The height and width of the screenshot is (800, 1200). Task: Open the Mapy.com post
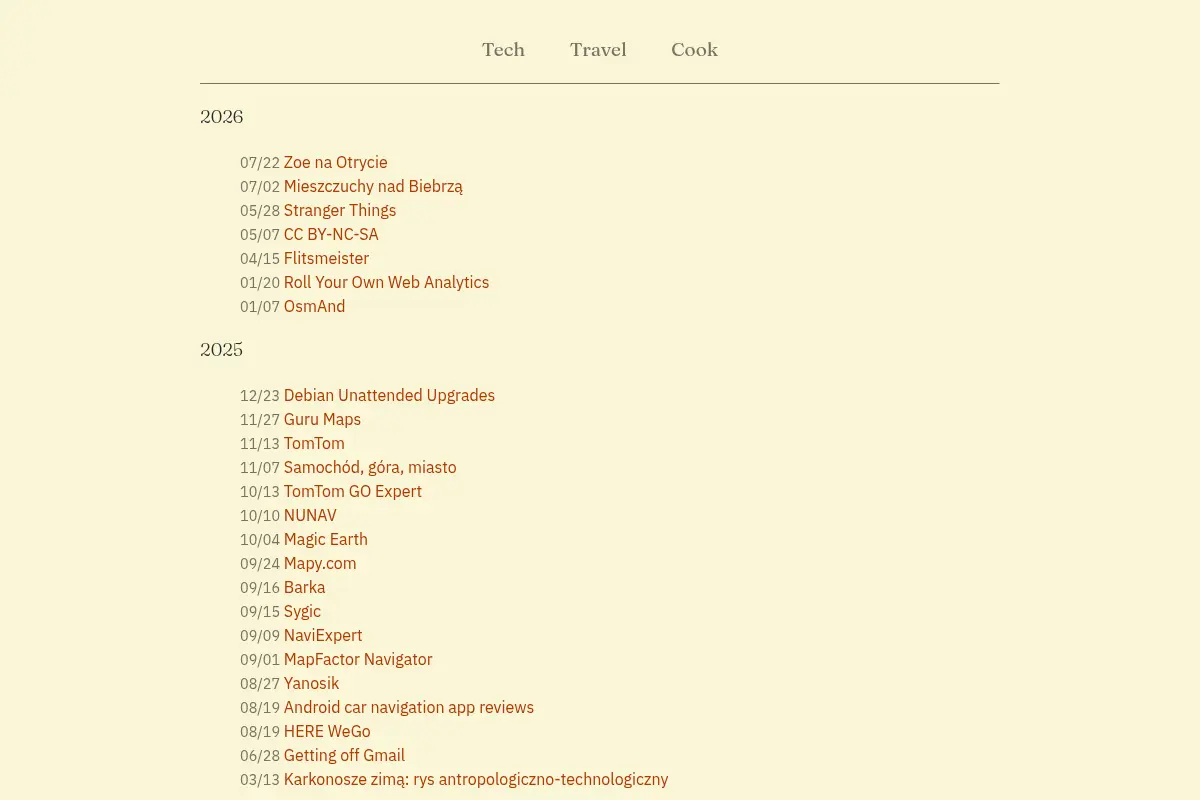(x=320, y=564)
